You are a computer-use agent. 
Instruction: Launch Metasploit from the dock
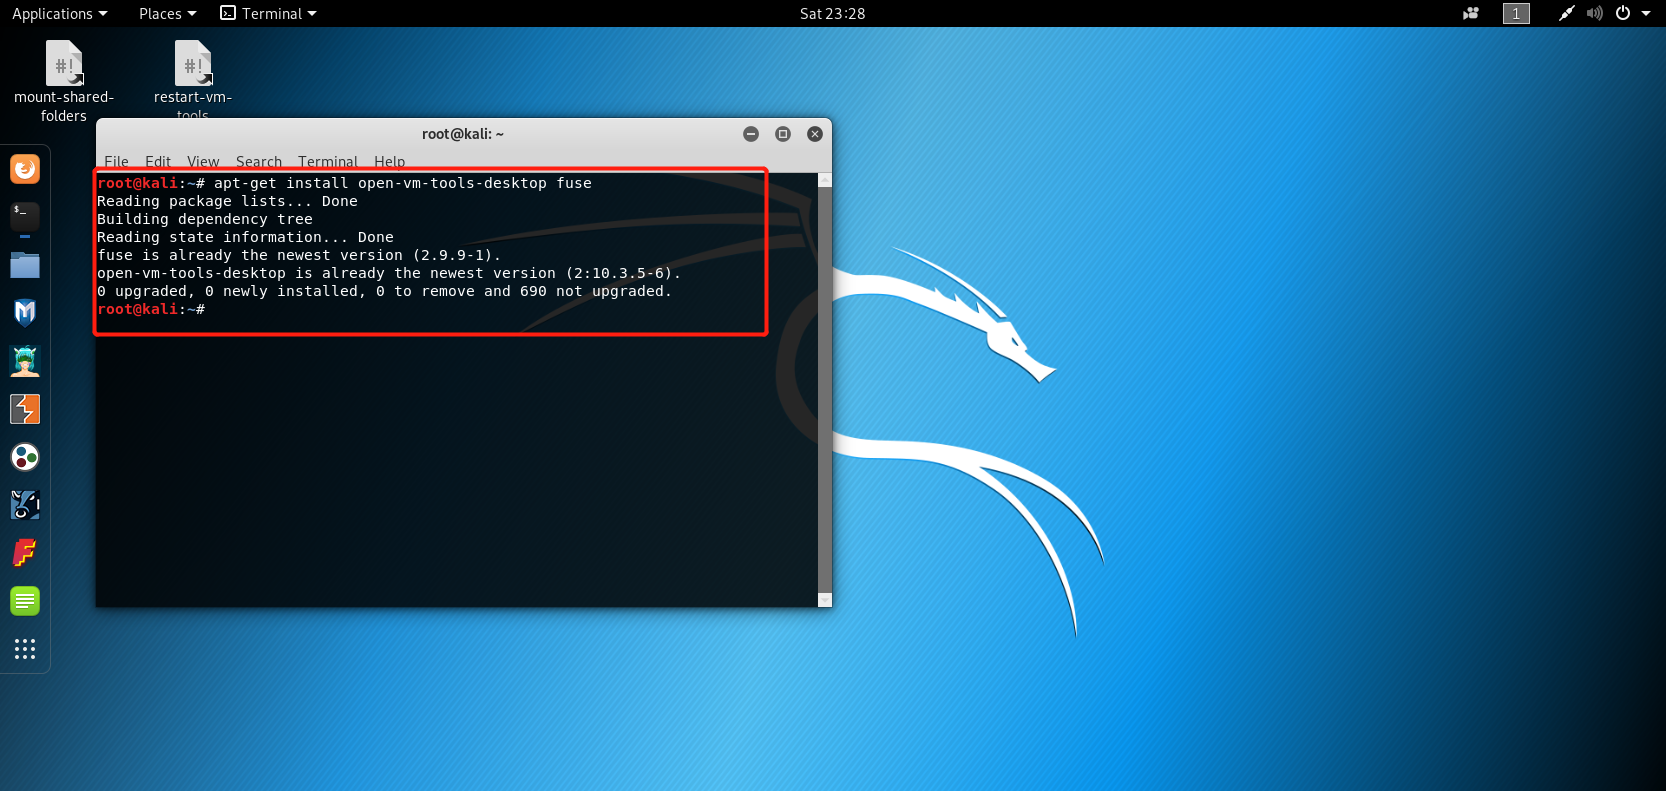[x=25, y=313]
